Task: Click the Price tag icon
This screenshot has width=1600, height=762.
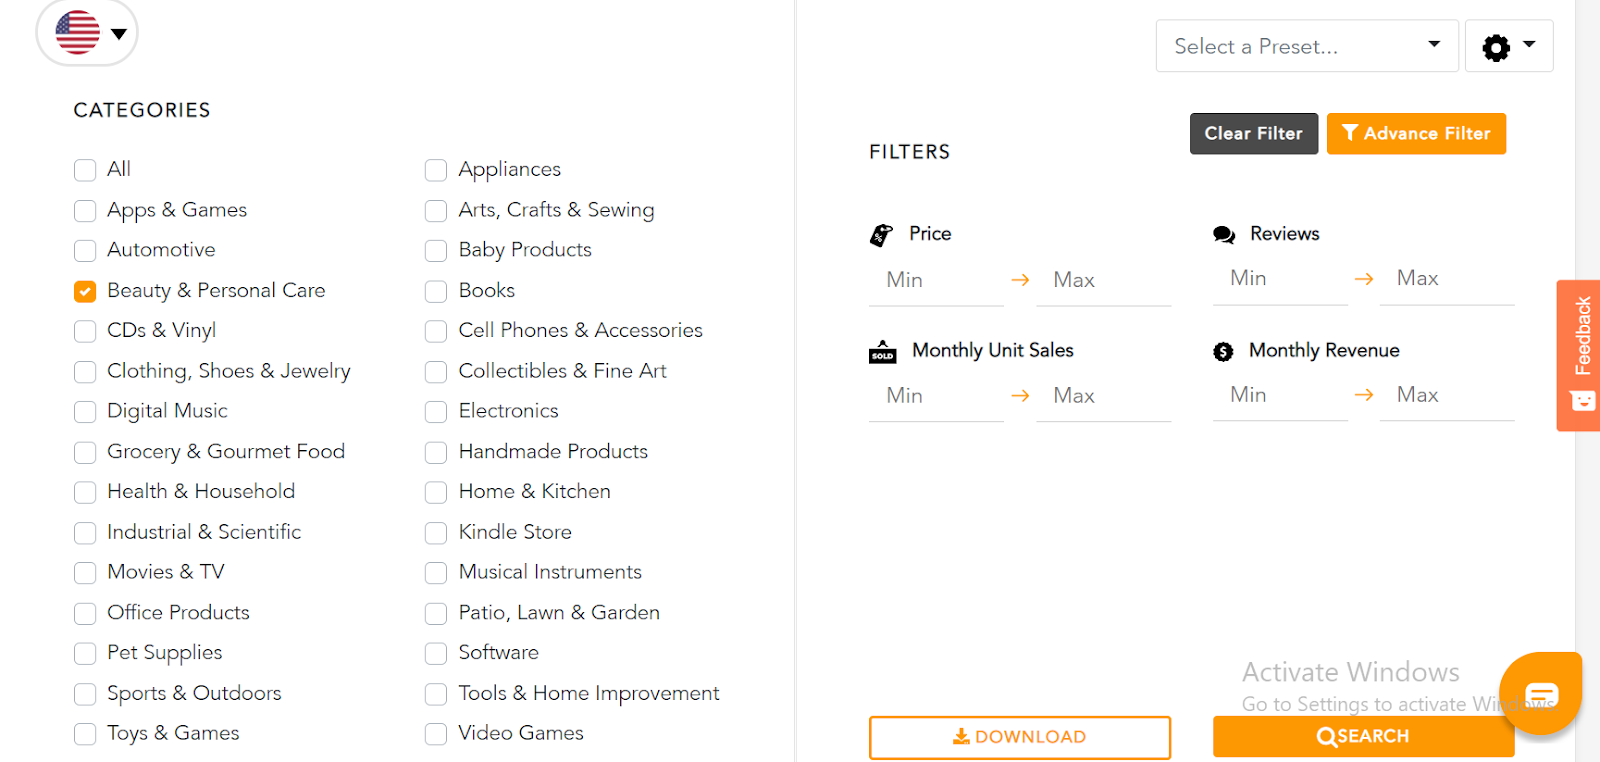Action: point(881,235)
